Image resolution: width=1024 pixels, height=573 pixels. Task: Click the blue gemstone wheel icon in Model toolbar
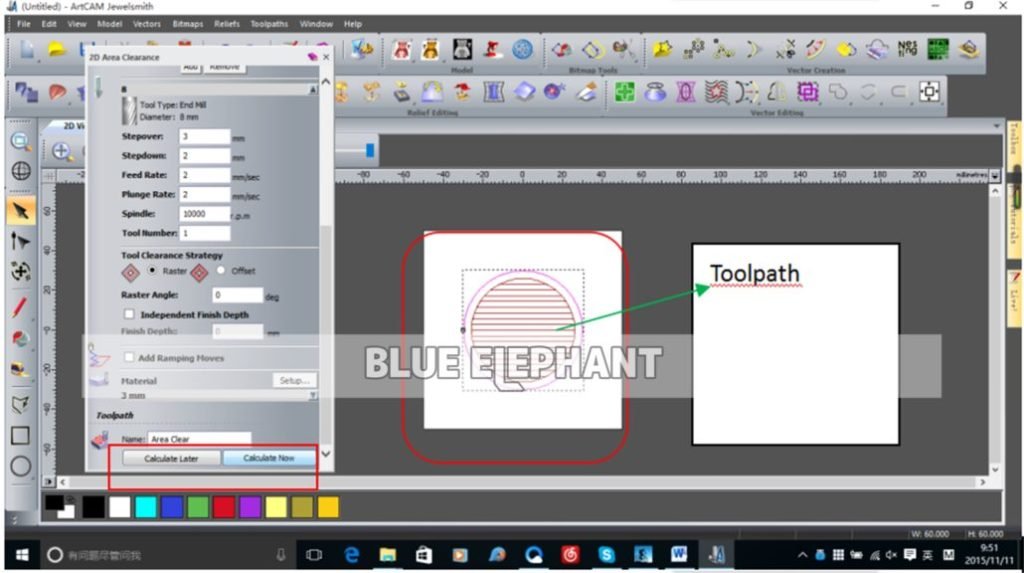[x=522, y=49]
